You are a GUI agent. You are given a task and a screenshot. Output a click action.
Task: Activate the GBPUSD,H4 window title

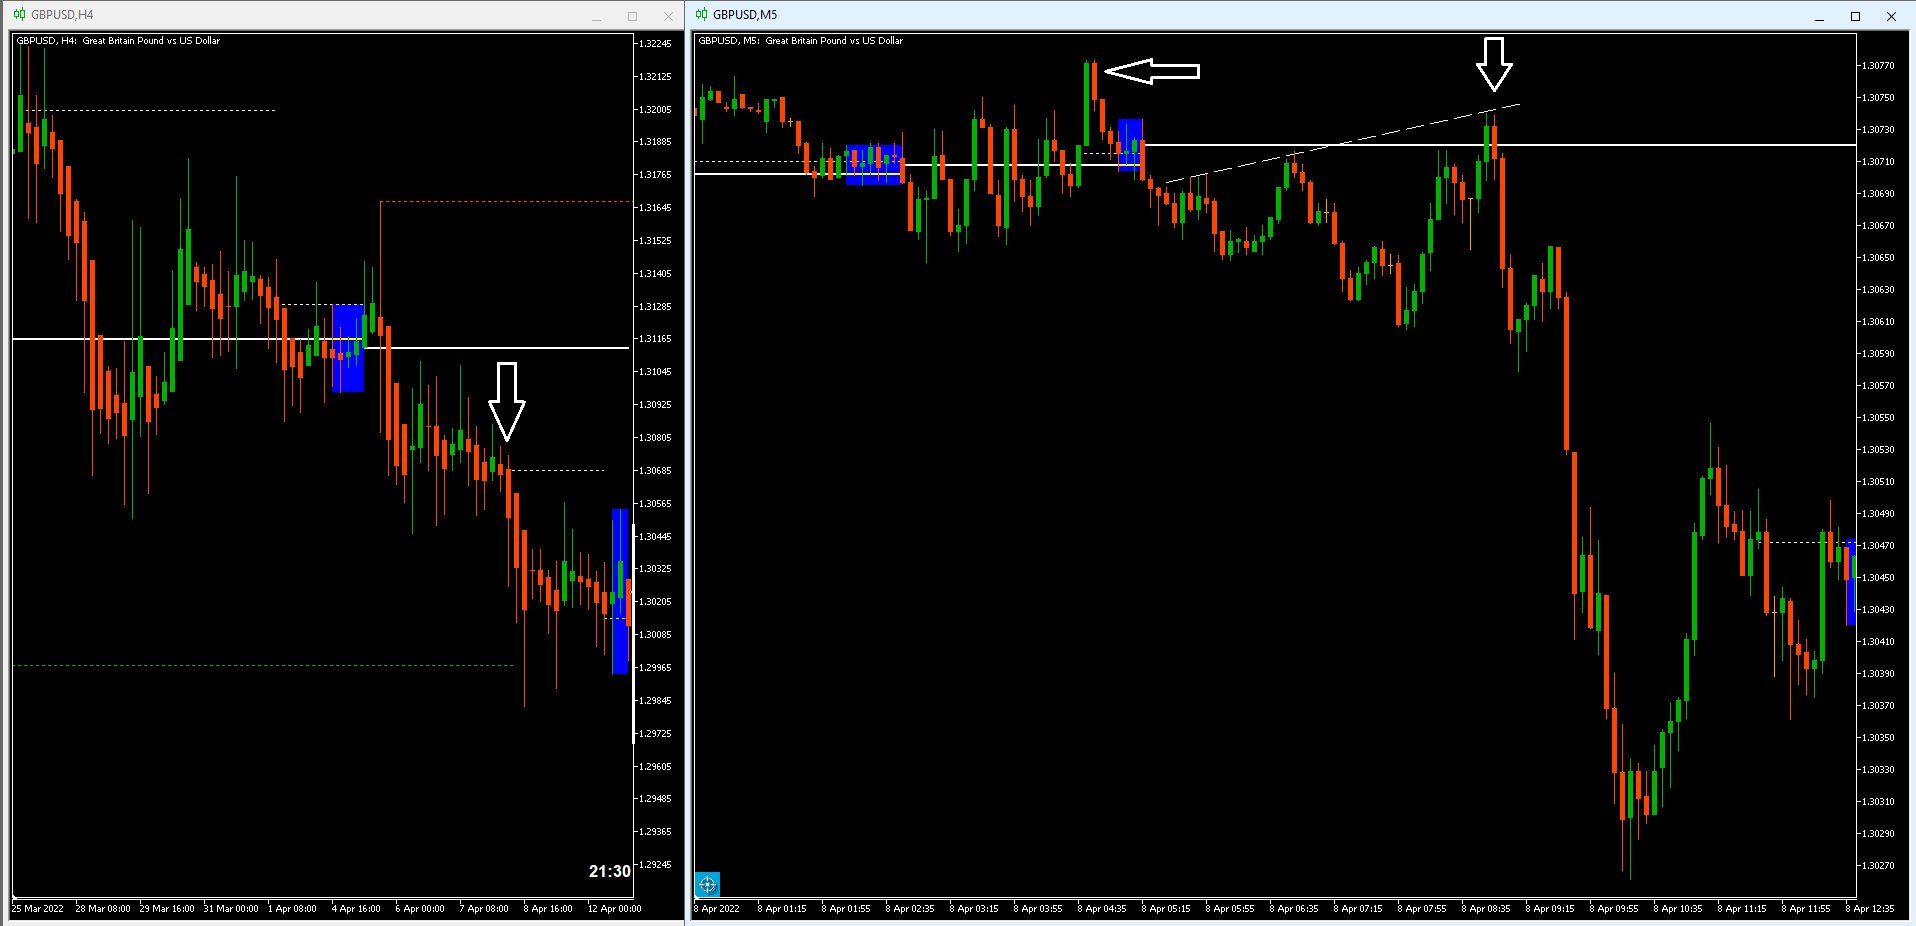[62, 15]
